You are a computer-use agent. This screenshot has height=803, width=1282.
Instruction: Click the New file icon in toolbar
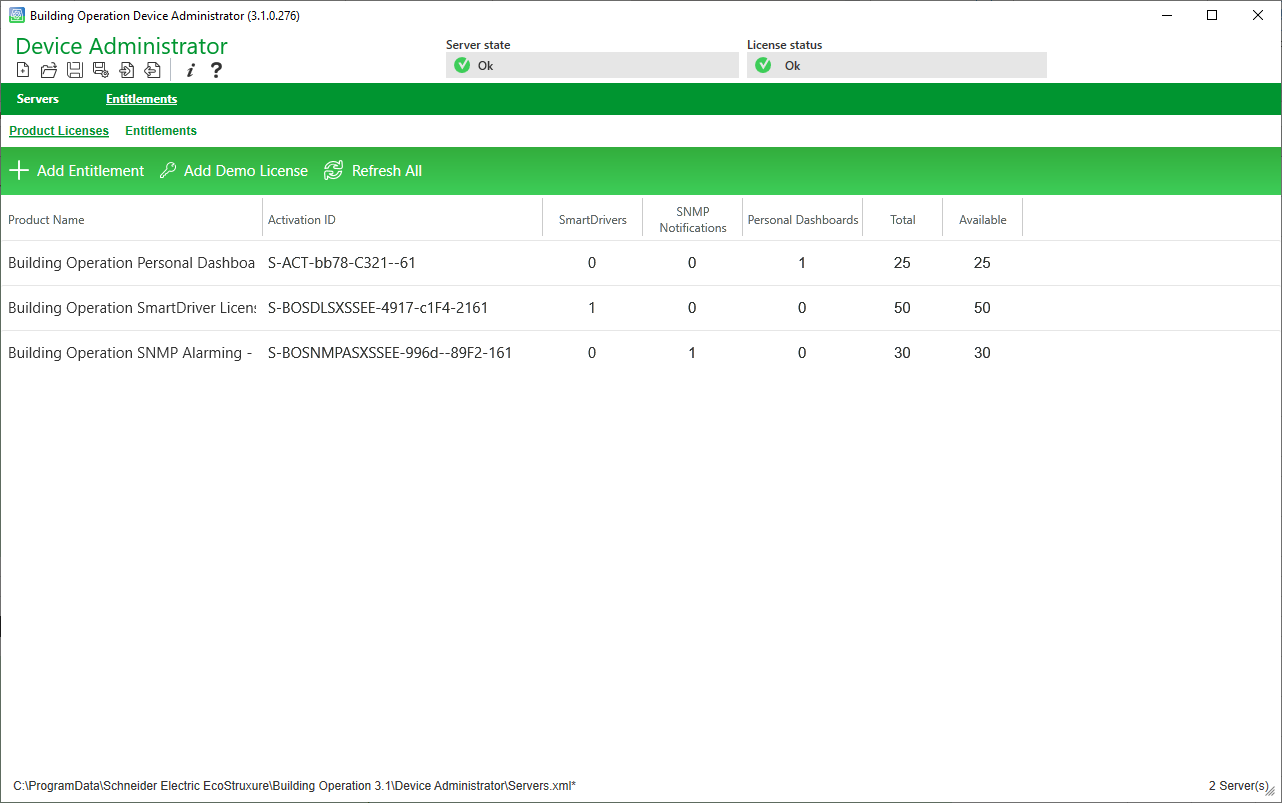click(x=23, y=70)
